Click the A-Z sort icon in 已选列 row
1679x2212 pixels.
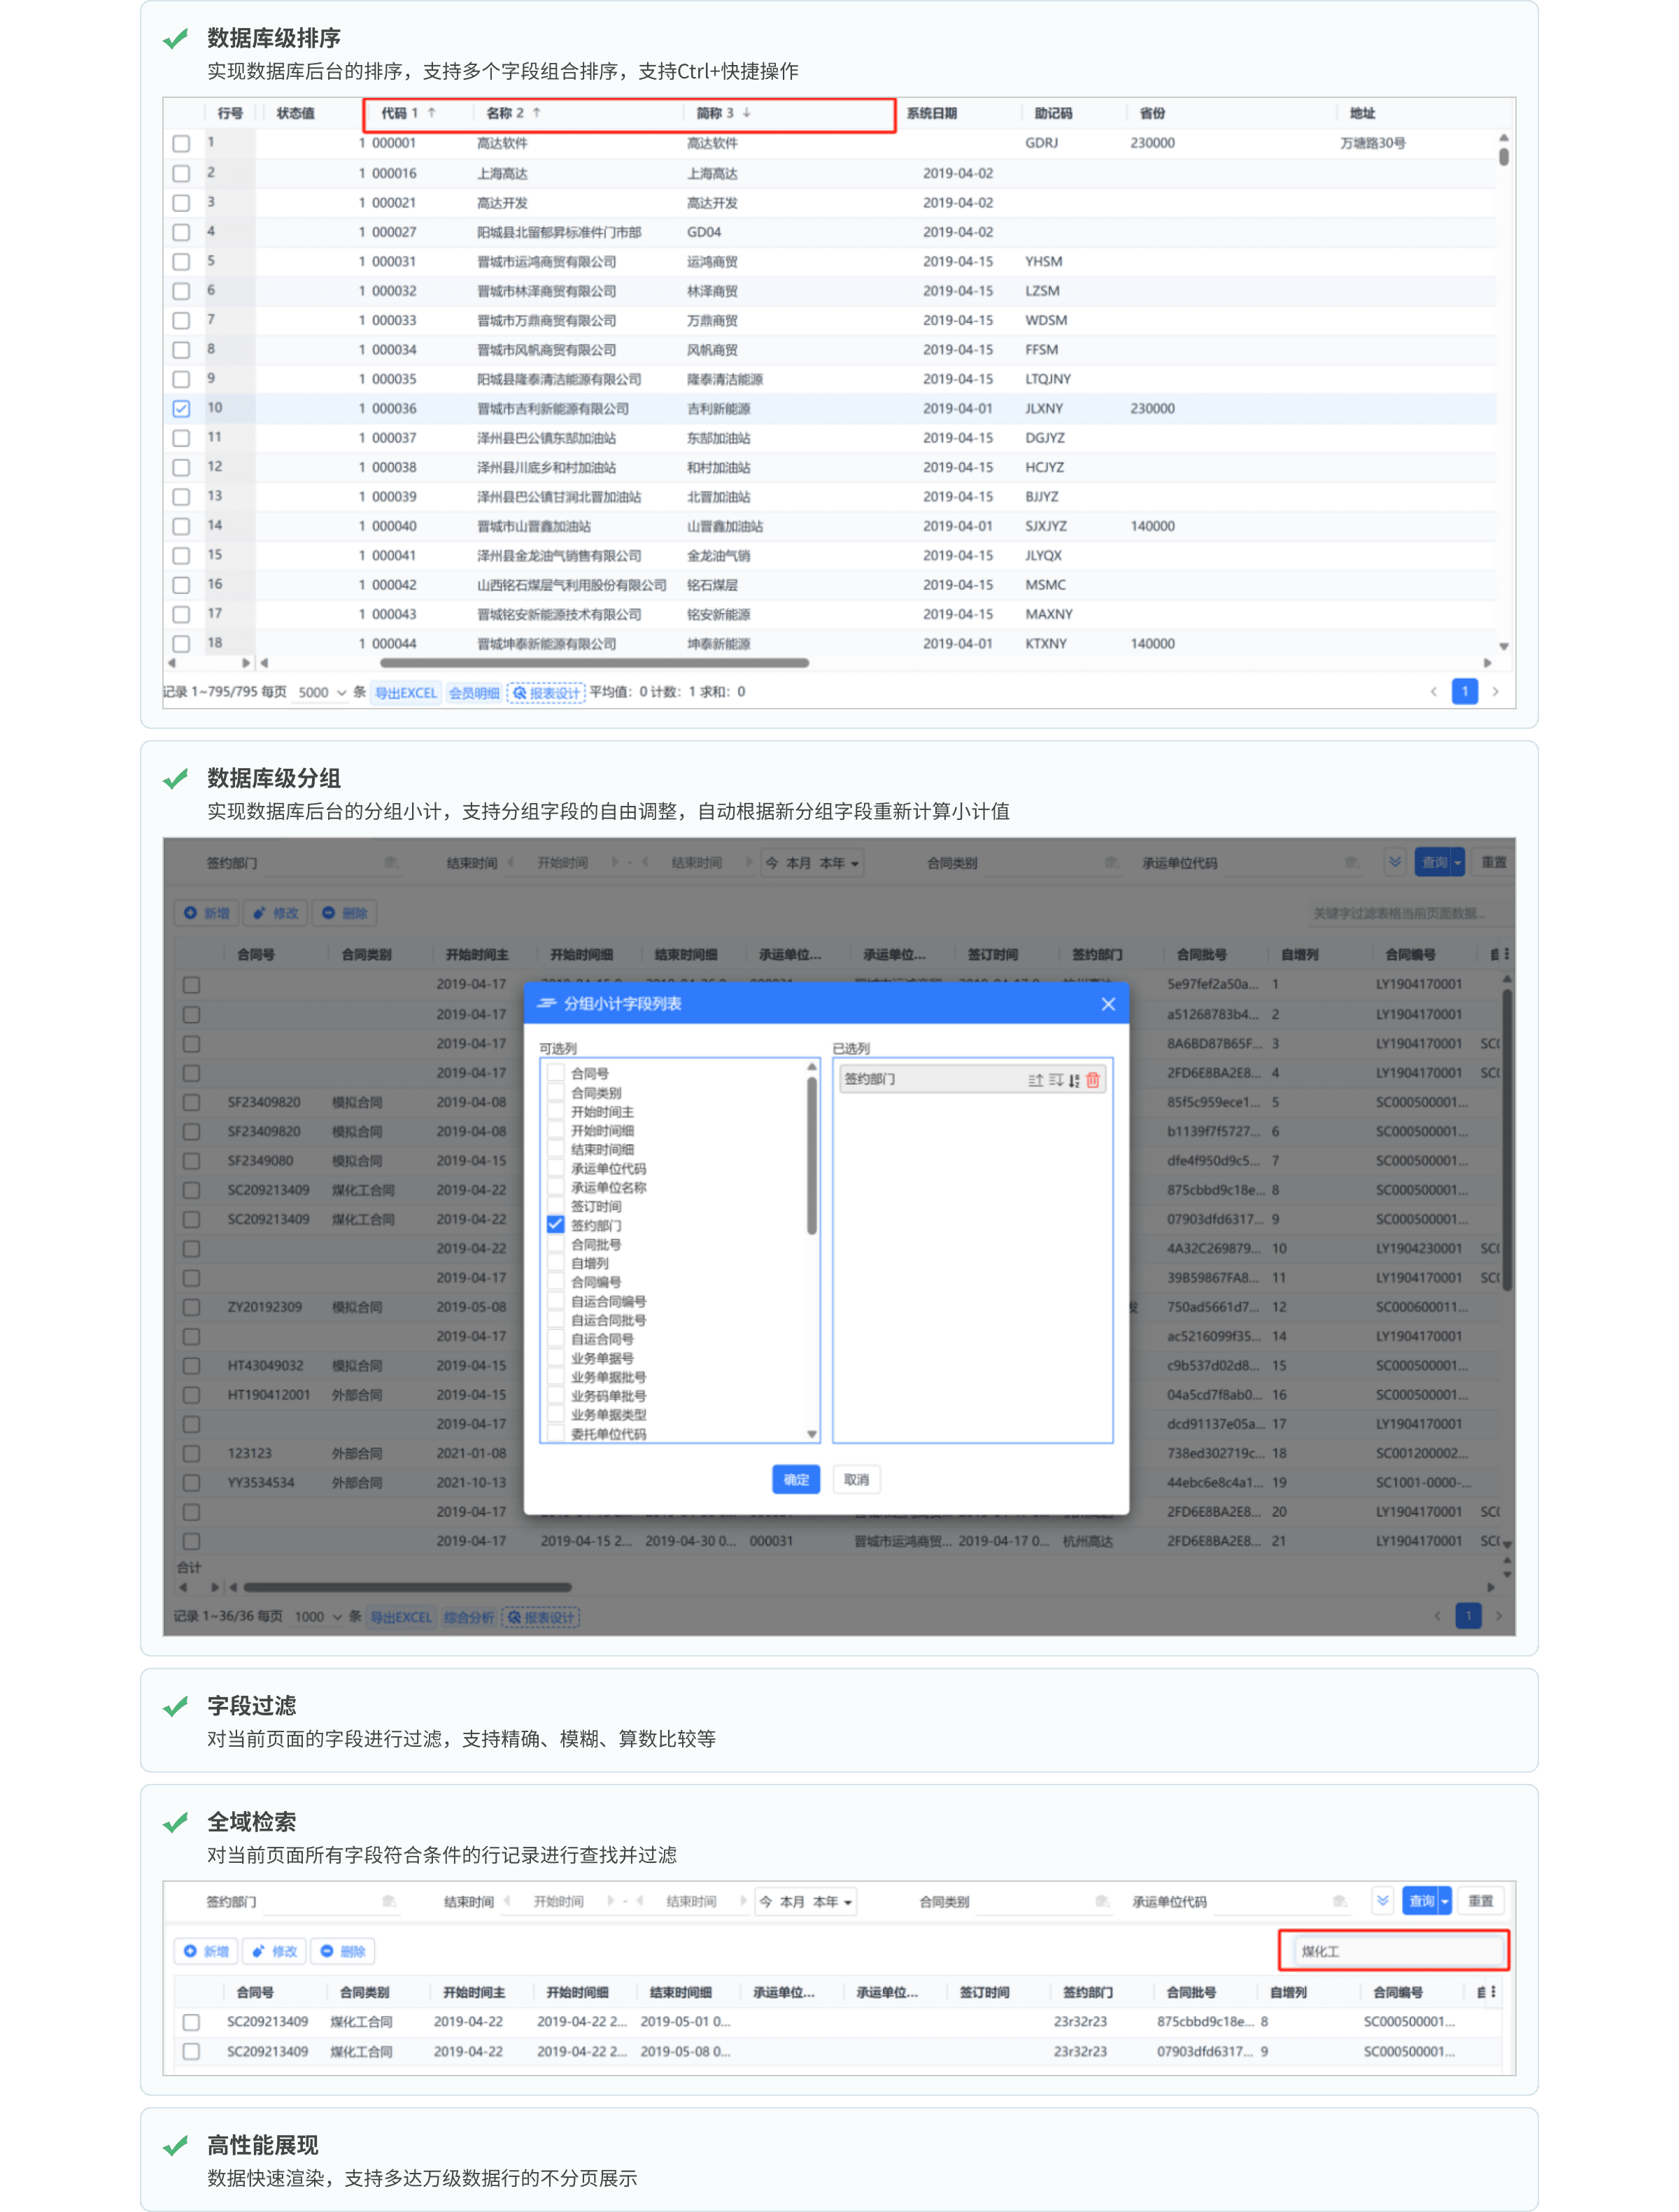tap(1074, 1080)
